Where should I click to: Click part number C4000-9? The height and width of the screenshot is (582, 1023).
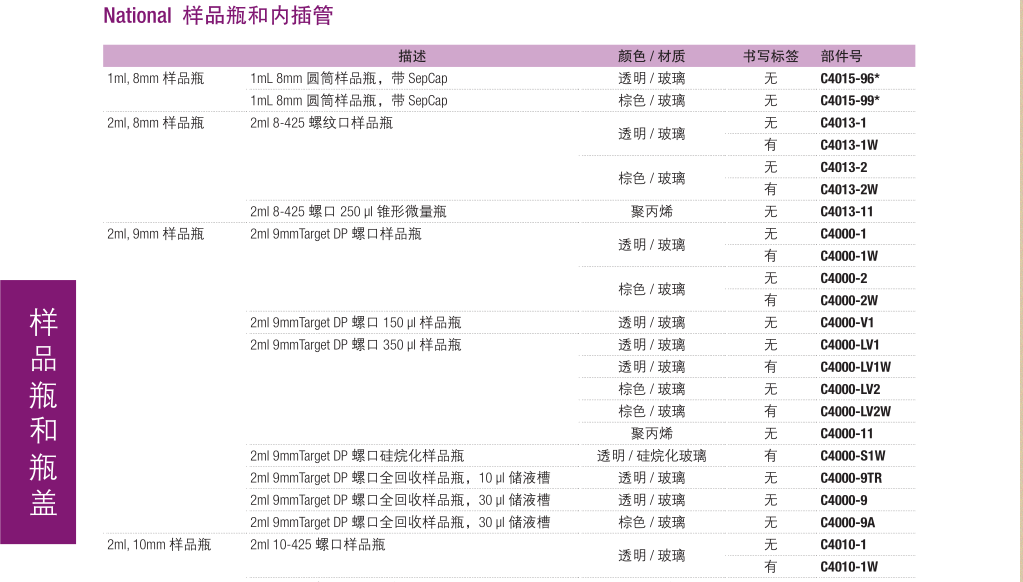(x=844, y=500)
